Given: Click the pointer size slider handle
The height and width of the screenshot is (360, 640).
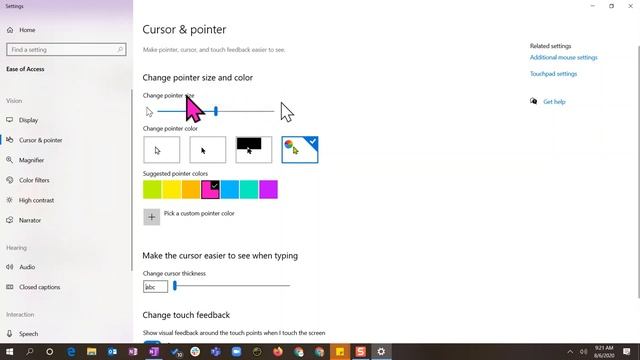Looking at the screenshot, I should click(x=216, y=111).
